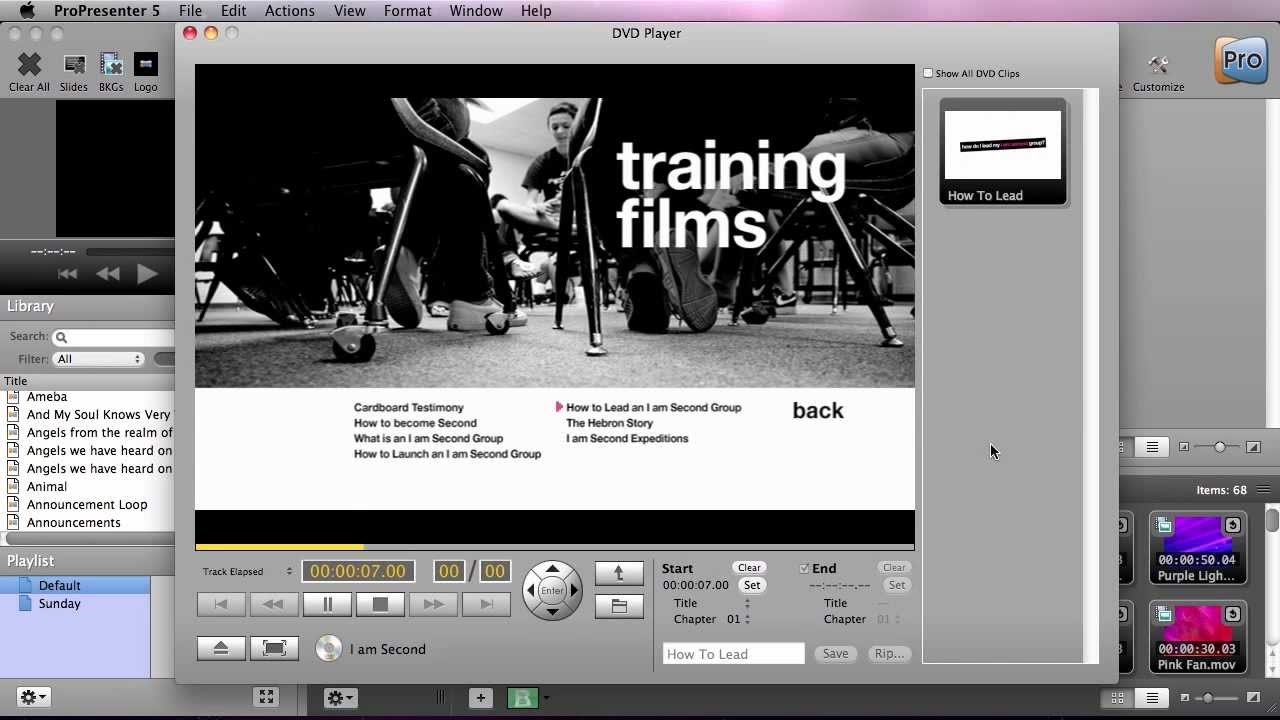
Task: Open the library Filter All dropdown
Action: pos(99,359)
